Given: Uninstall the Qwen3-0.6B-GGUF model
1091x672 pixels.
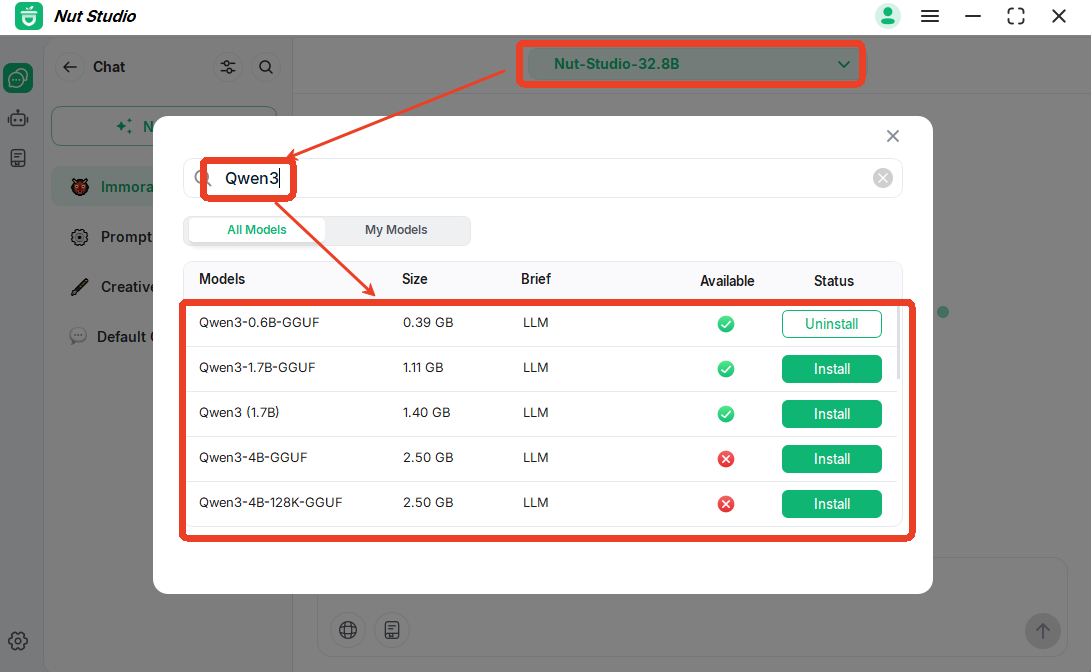Looking at the screenshot, I should pos(831,324).
